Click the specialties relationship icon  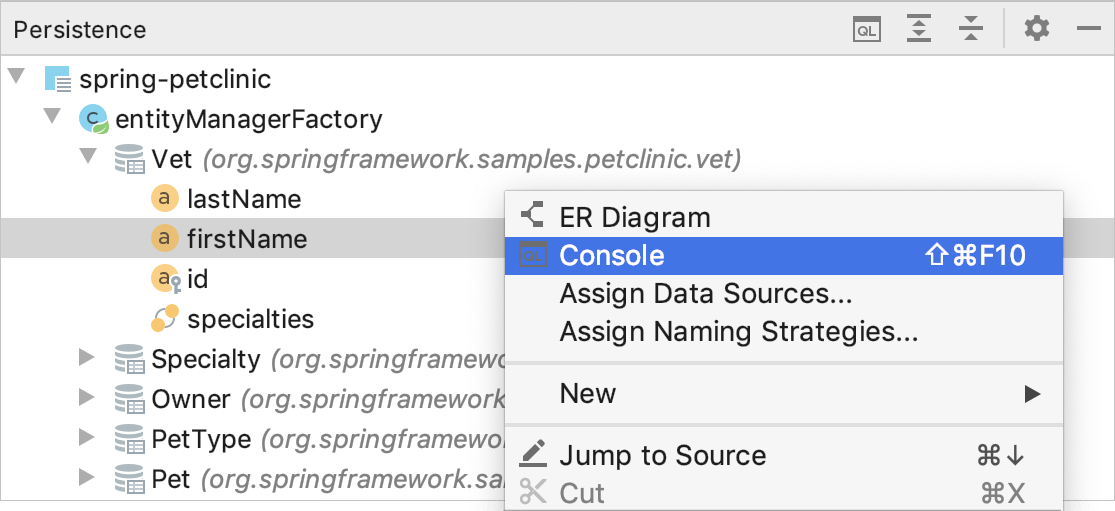click(x=166, y=319)
